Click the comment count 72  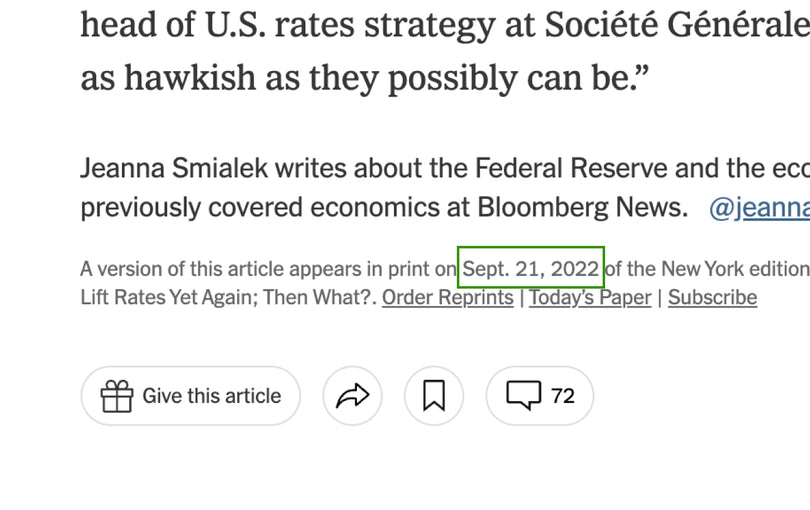pos(563,396)
